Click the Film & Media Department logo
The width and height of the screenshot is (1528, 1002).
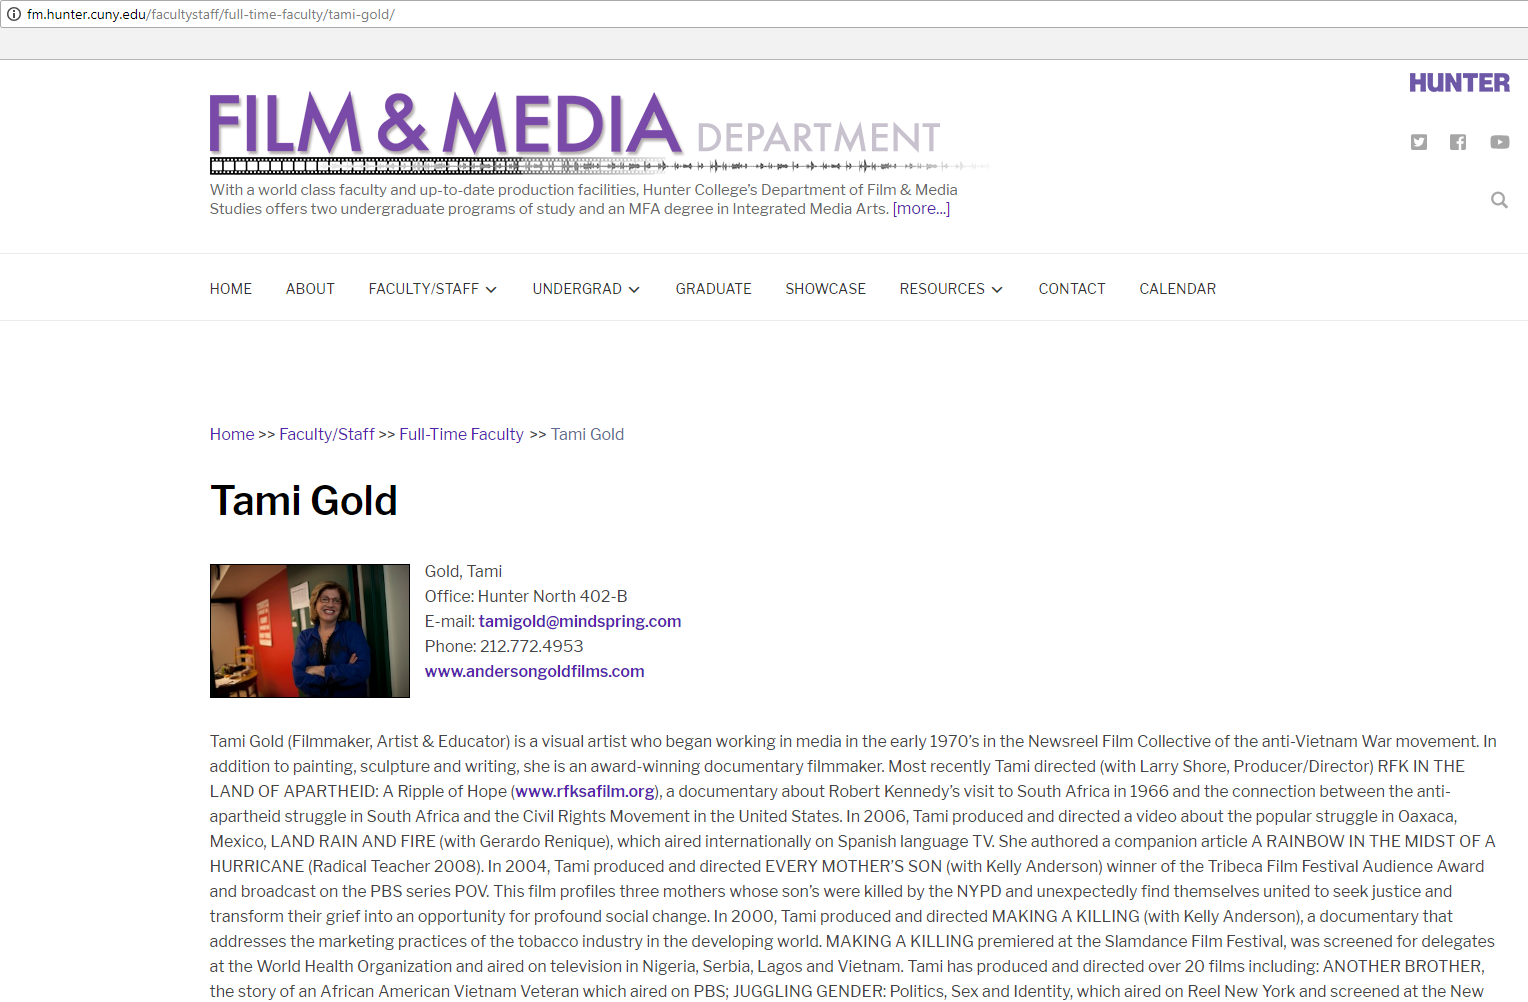point(575,129)
